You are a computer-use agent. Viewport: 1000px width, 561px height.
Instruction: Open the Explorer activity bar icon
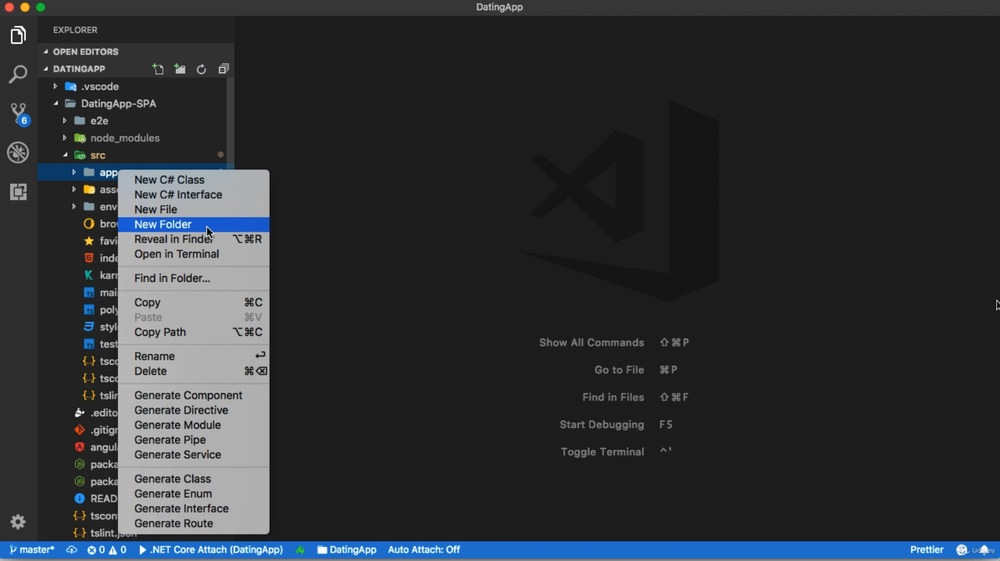pos(18,35)
